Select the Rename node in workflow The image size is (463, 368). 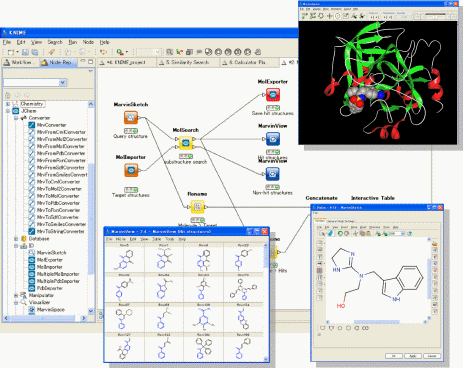197,207
